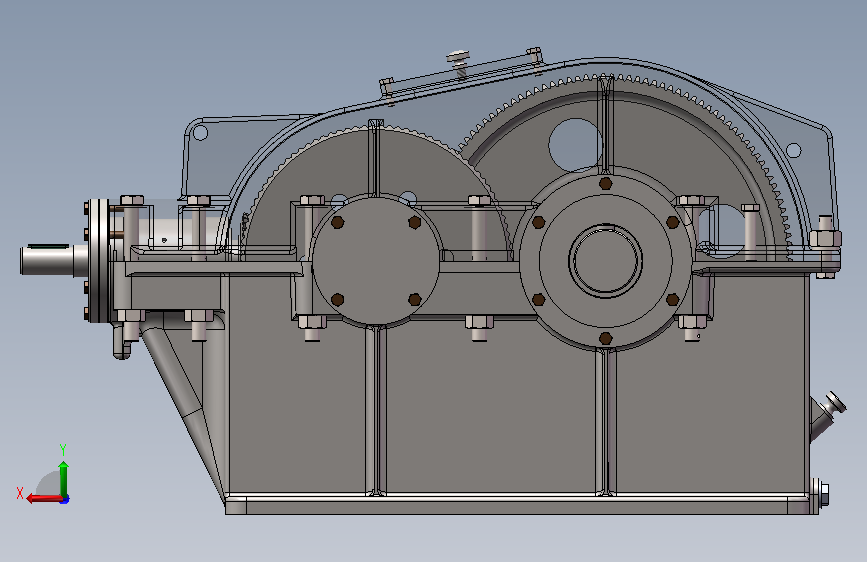This screenshot has height=562, width=867.
Task: Pick hex bolt head between the two covers
Action: [x=479, y=200]
